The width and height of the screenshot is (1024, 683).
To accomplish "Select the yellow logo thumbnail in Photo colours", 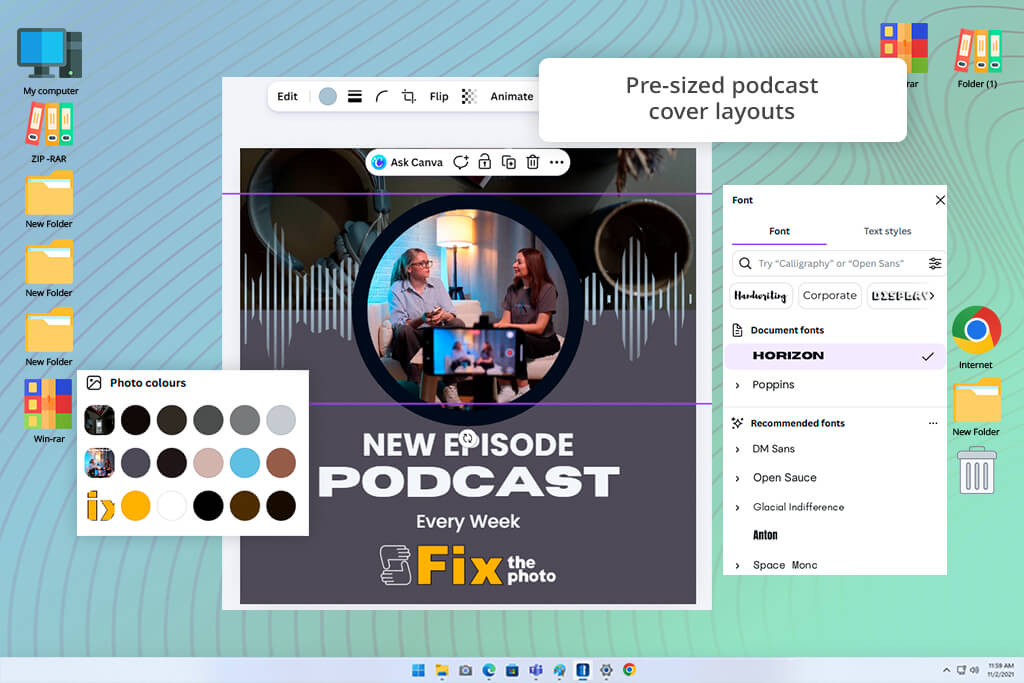I will pos(101,506).
